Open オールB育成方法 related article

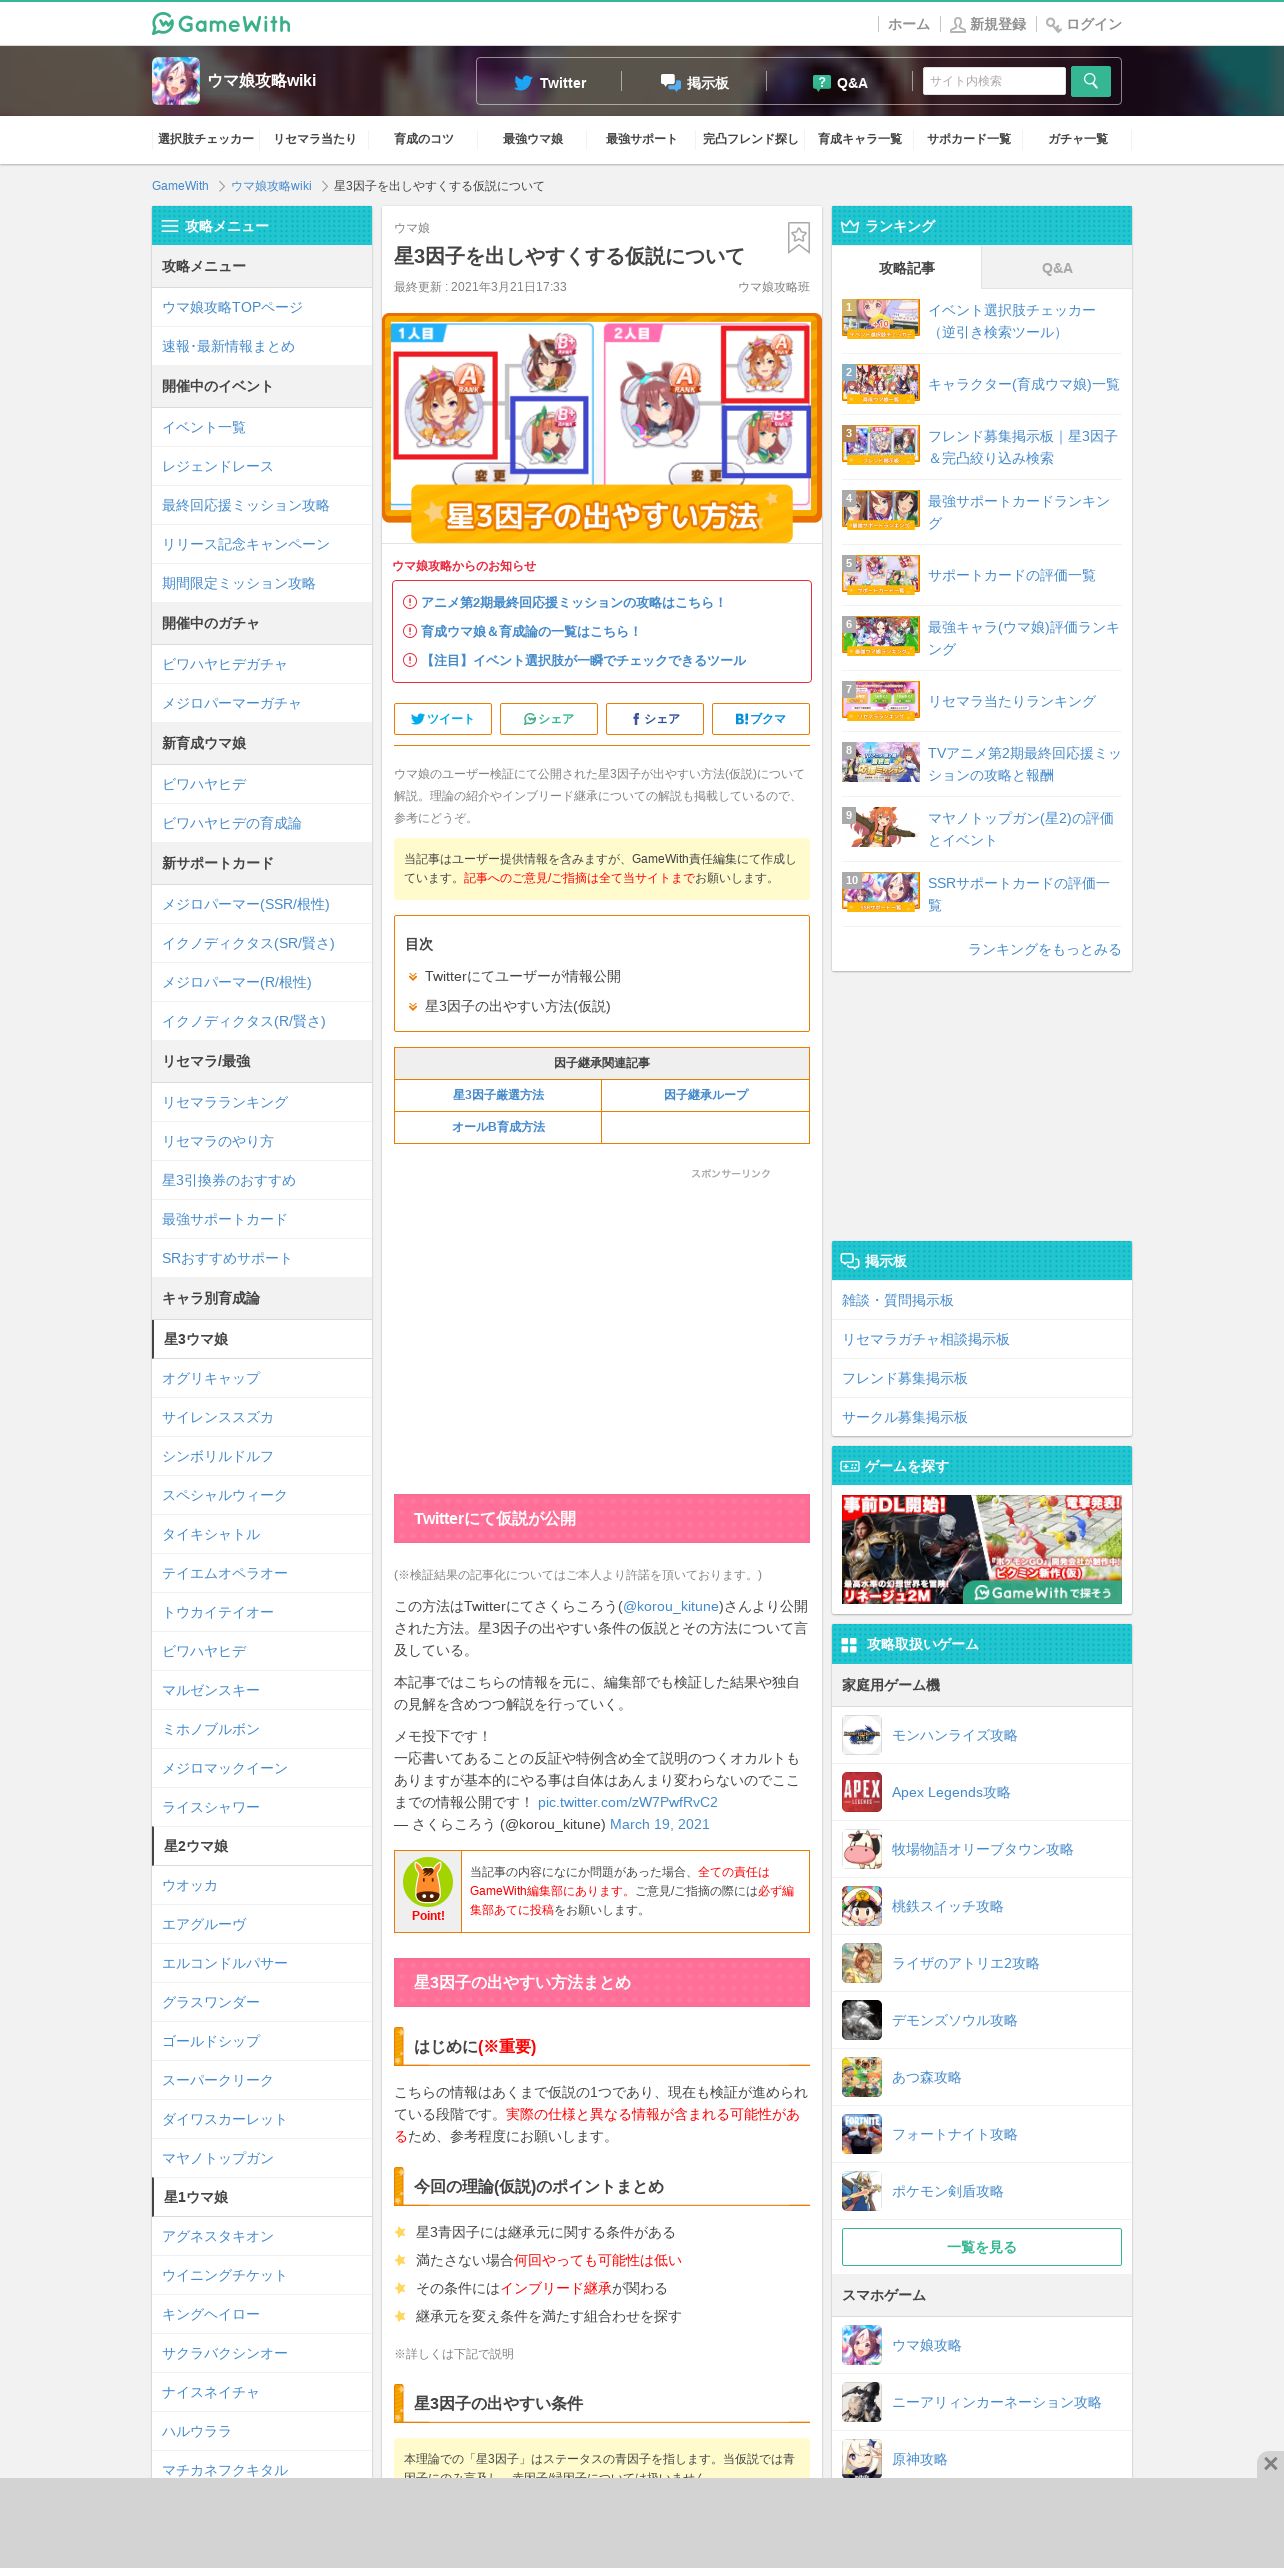[x=498, y=1127]
